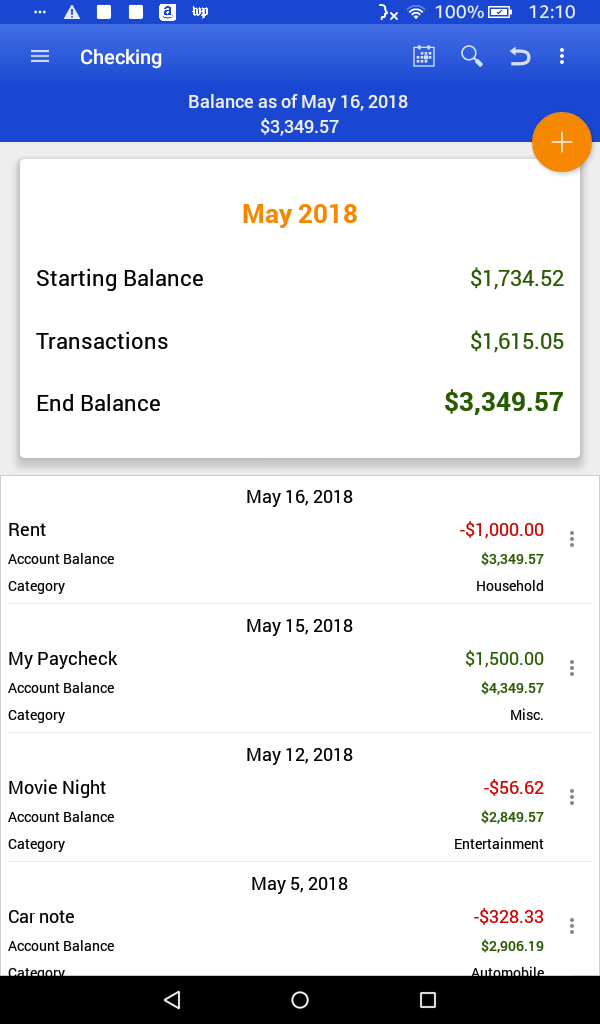
Task: Tap the back triangle in the navigation bar
Action: (171, 998)
